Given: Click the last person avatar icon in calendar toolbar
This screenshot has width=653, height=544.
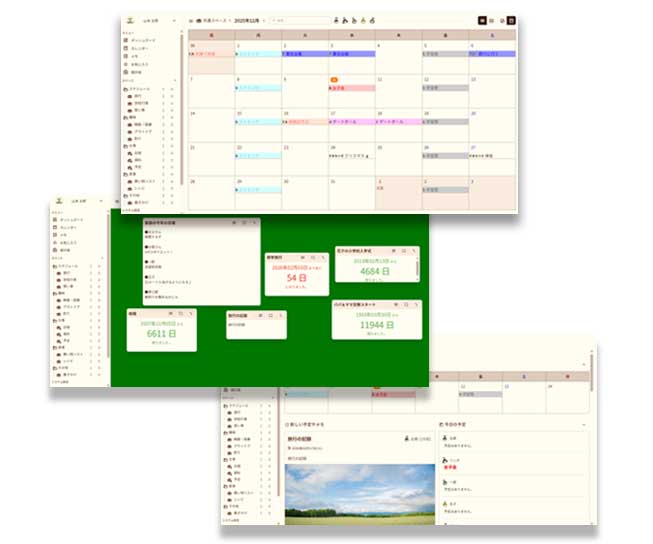Looking at the screenshot, I should pos(372,20).
